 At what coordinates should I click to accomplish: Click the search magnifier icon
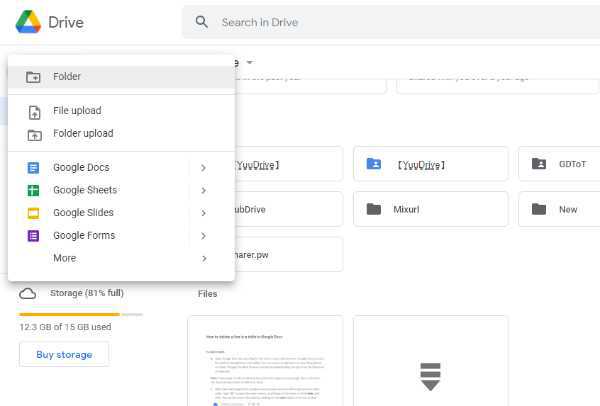tap(202, 22)
